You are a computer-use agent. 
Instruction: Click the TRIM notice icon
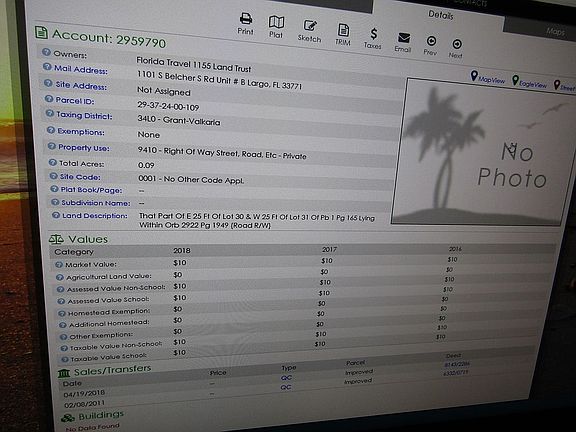pyautogui.click(x=343, y=30)
